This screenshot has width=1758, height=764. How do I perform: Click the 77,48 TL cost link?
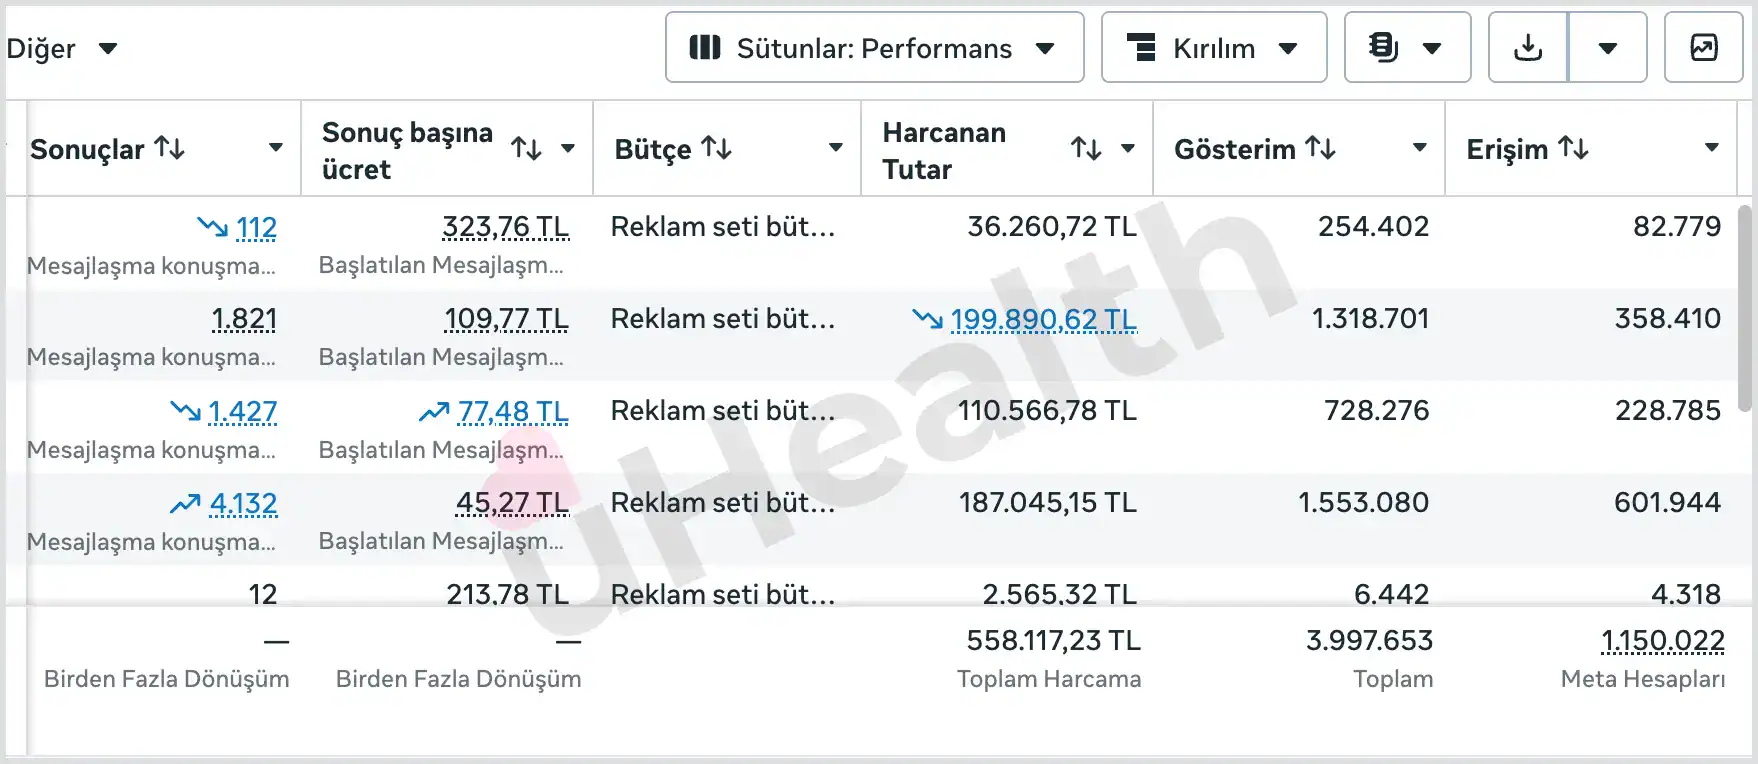513,411
